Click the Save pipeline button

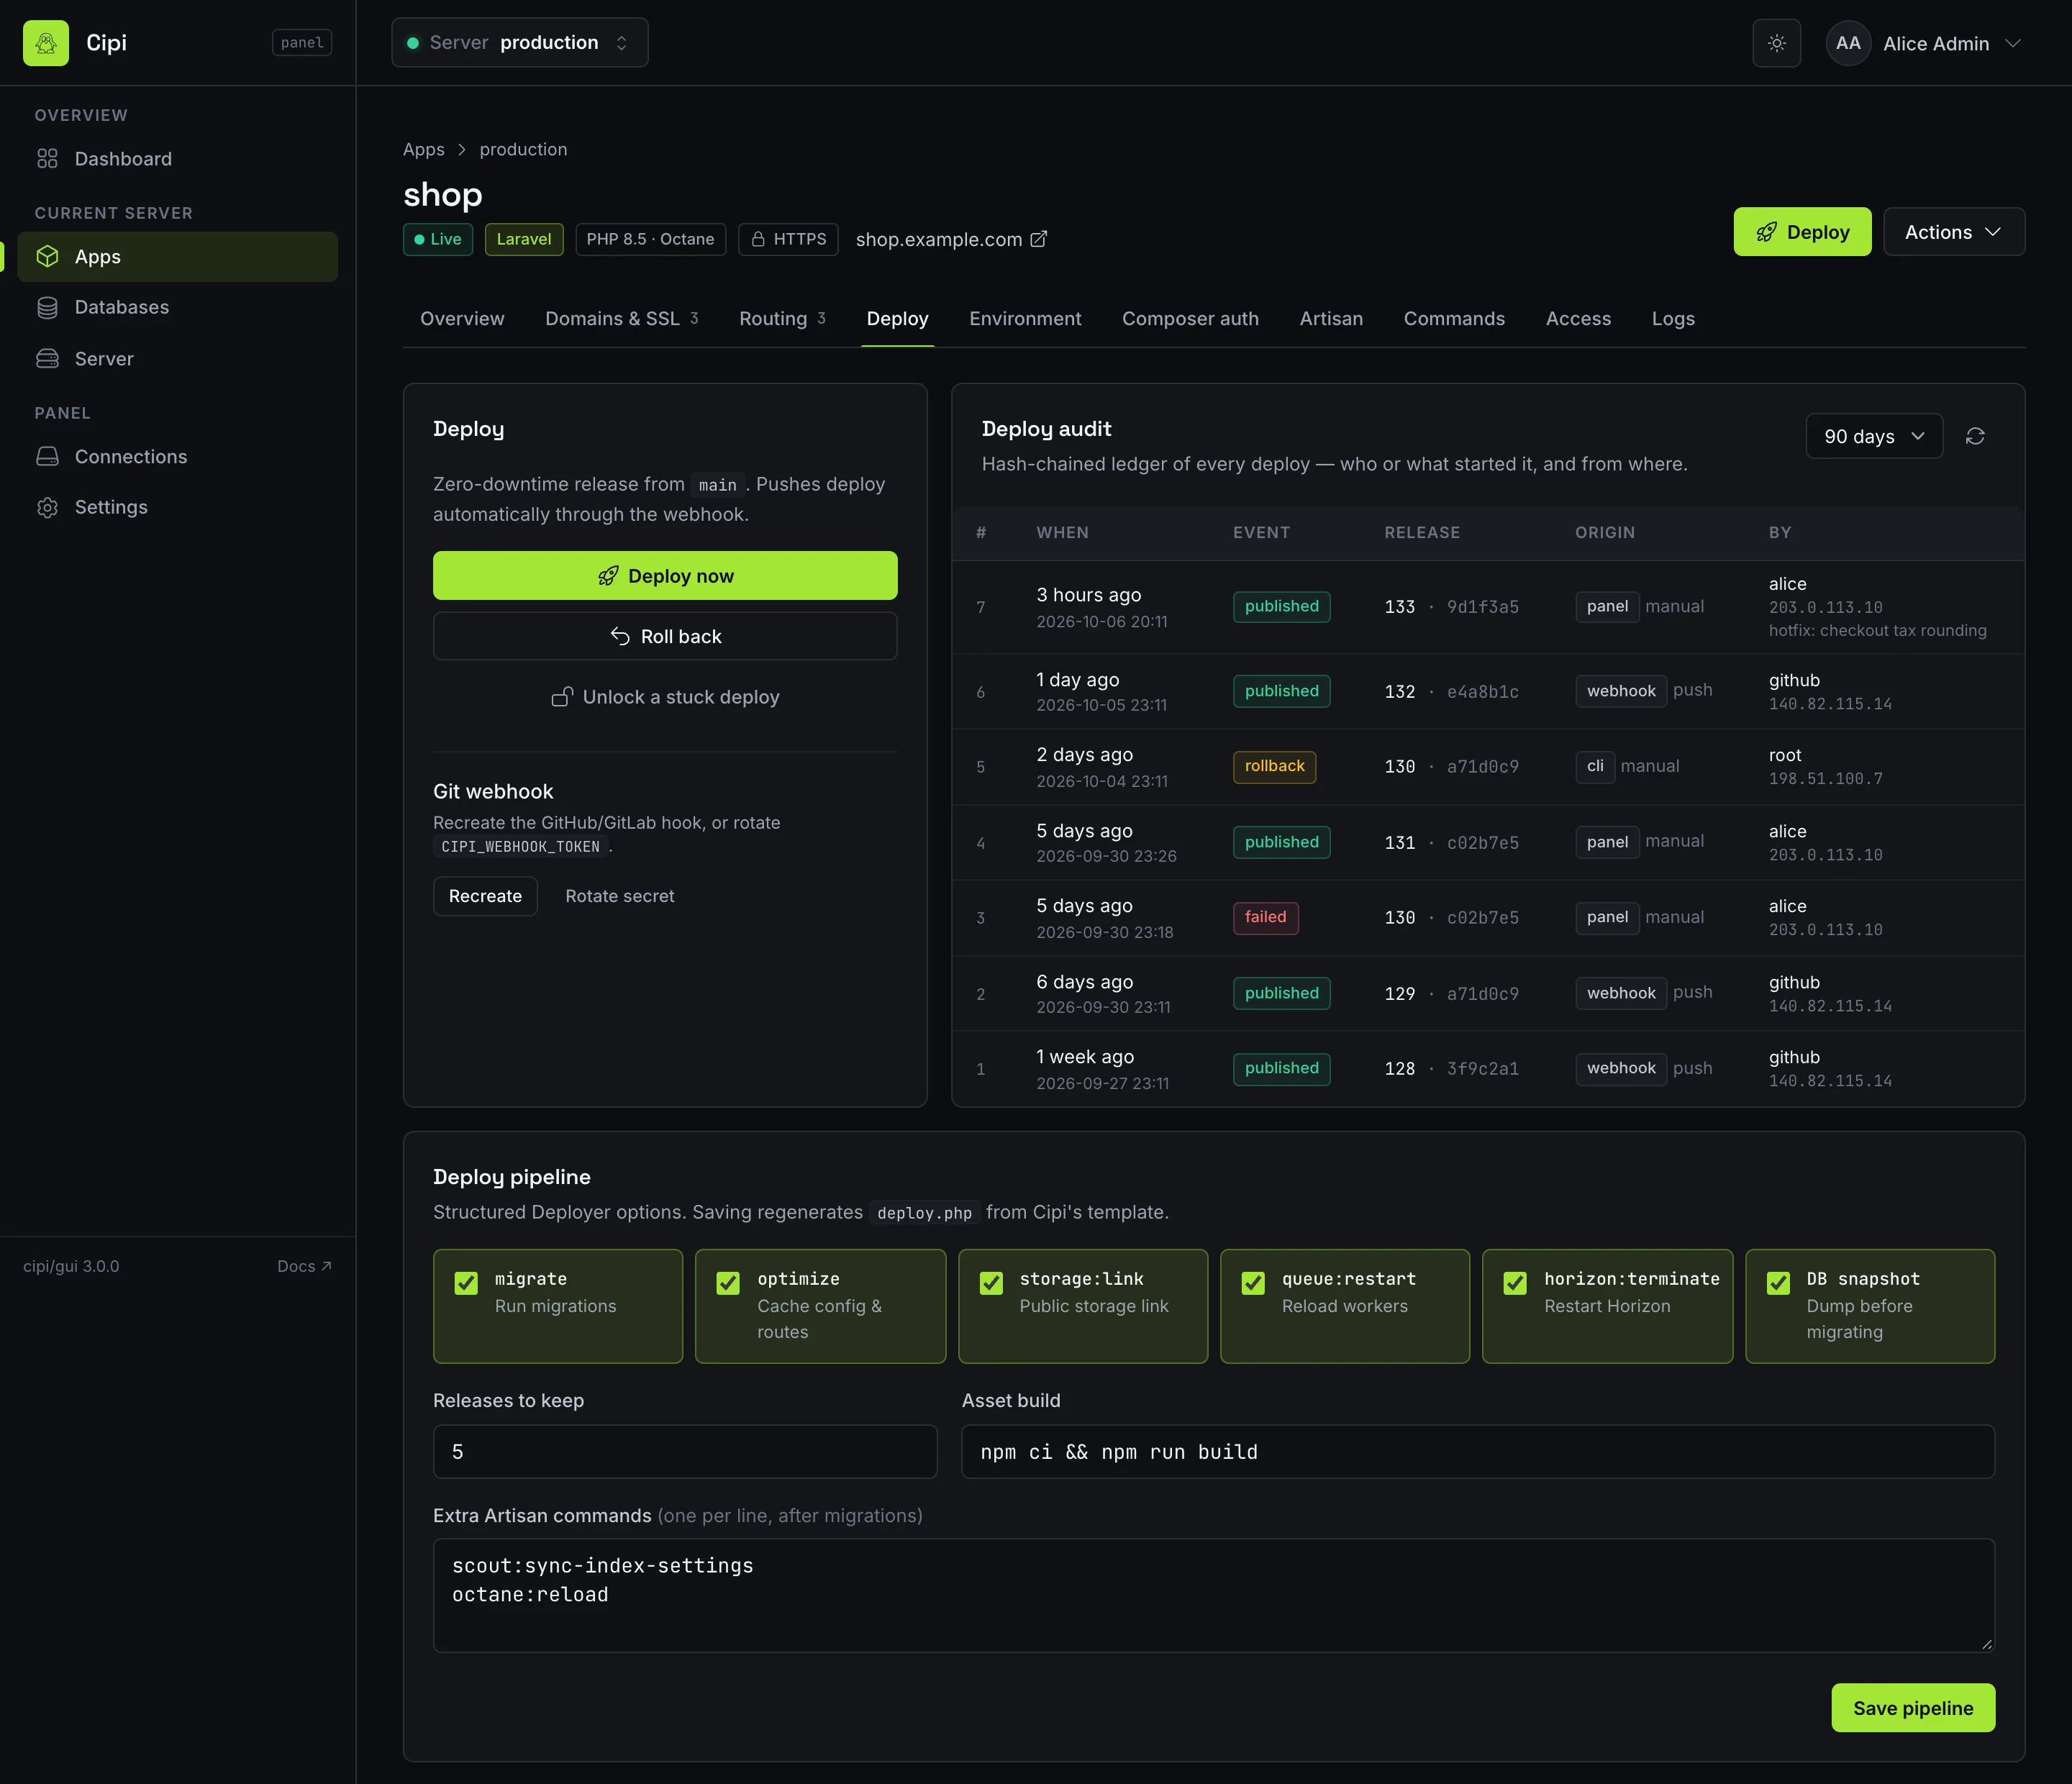(x=1912, y=1707)
